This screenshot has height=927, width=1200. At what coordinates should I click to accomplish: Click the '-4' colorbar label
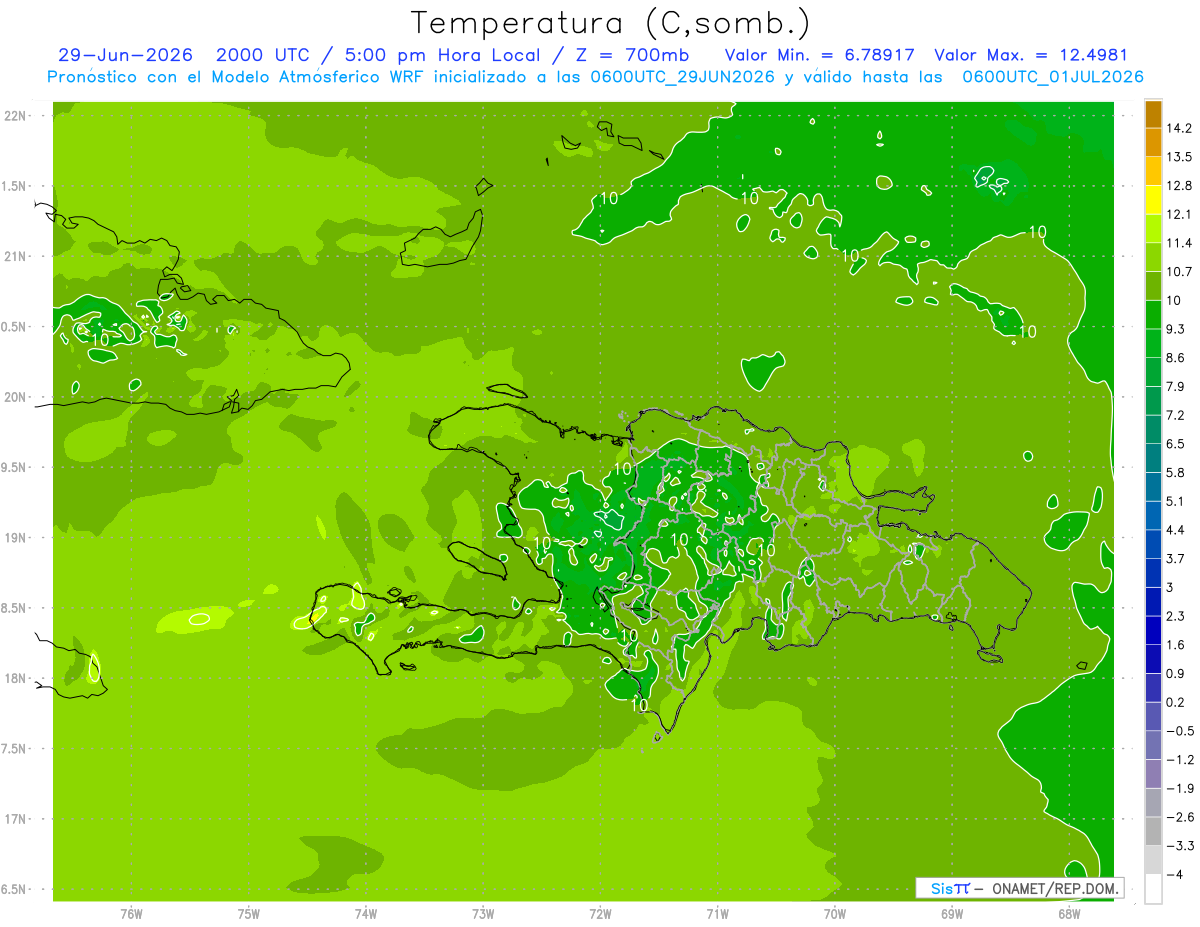(1174, 874)
